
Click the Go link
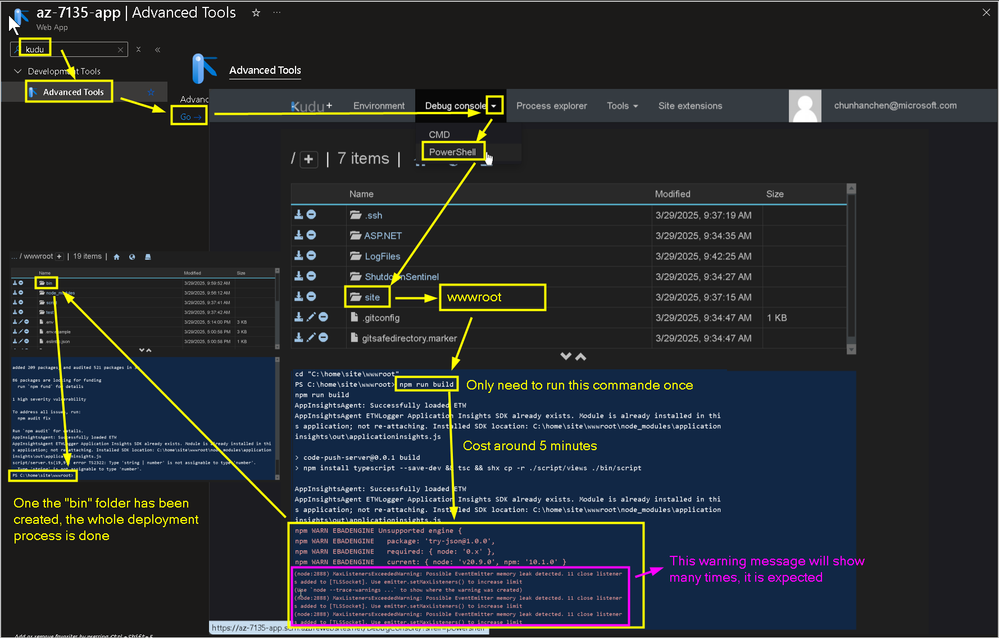click(x=190, y=117)
